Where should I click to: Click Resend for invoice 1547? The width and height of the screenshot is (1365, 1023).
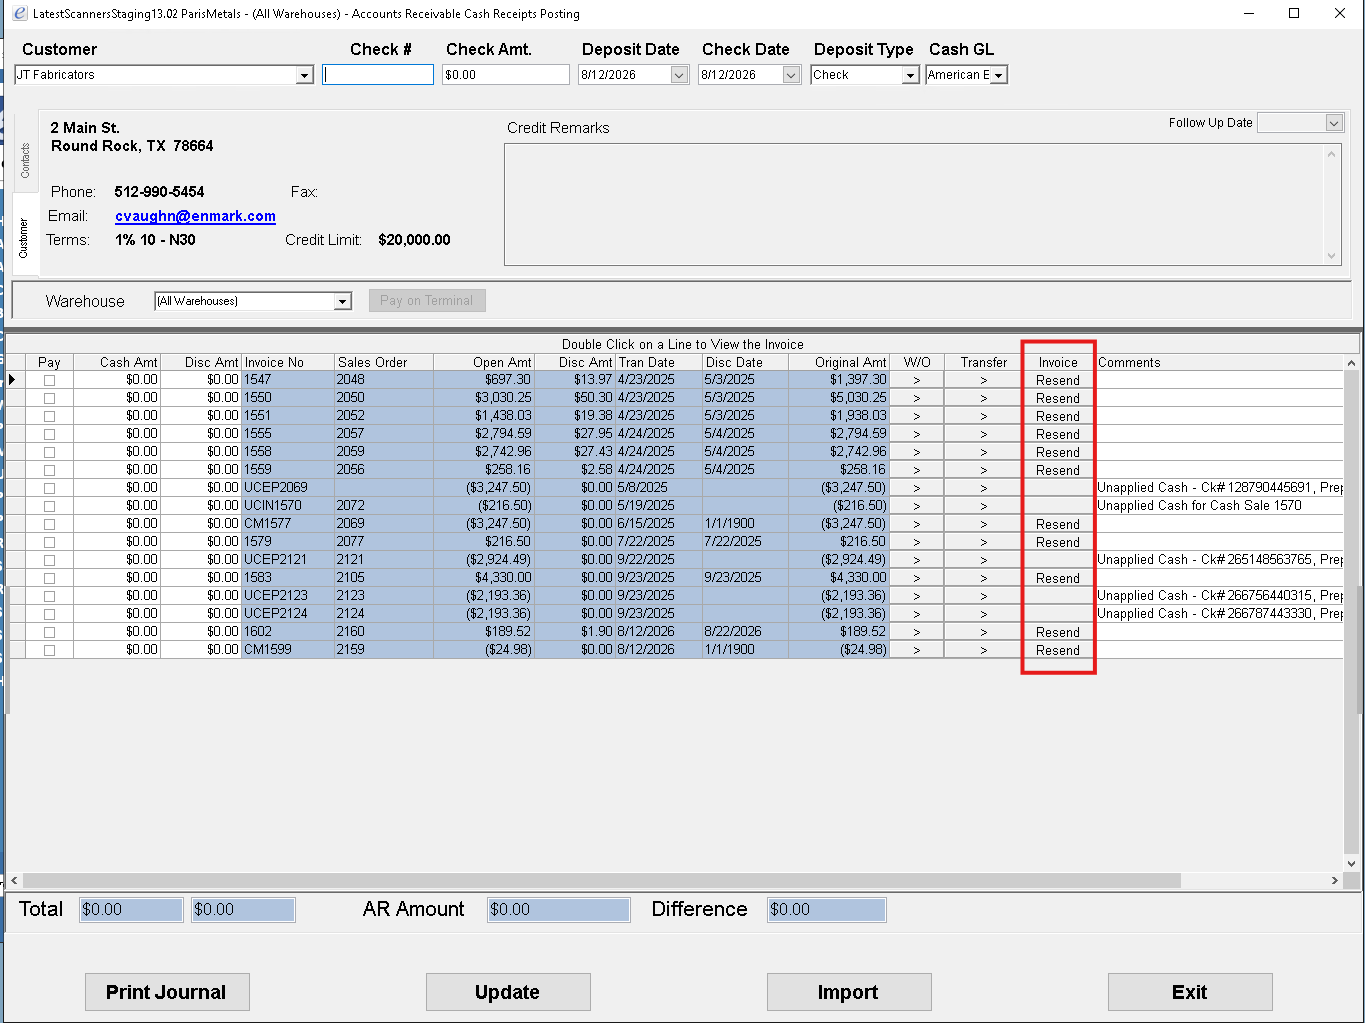click(x=1058, y=380)
